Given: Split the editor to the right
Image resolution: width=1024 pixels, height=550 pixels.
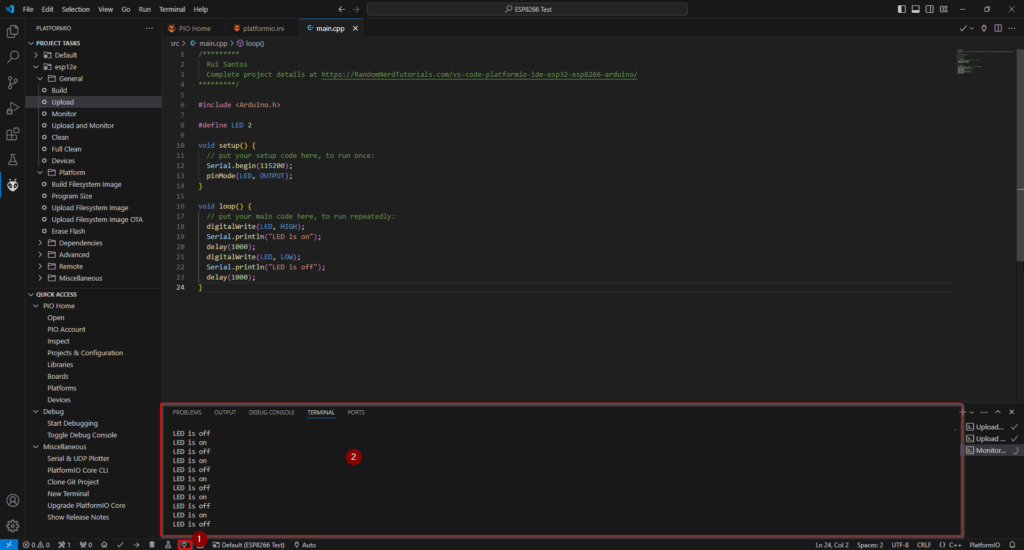Looking at the screenshot, I should (998, 29).
